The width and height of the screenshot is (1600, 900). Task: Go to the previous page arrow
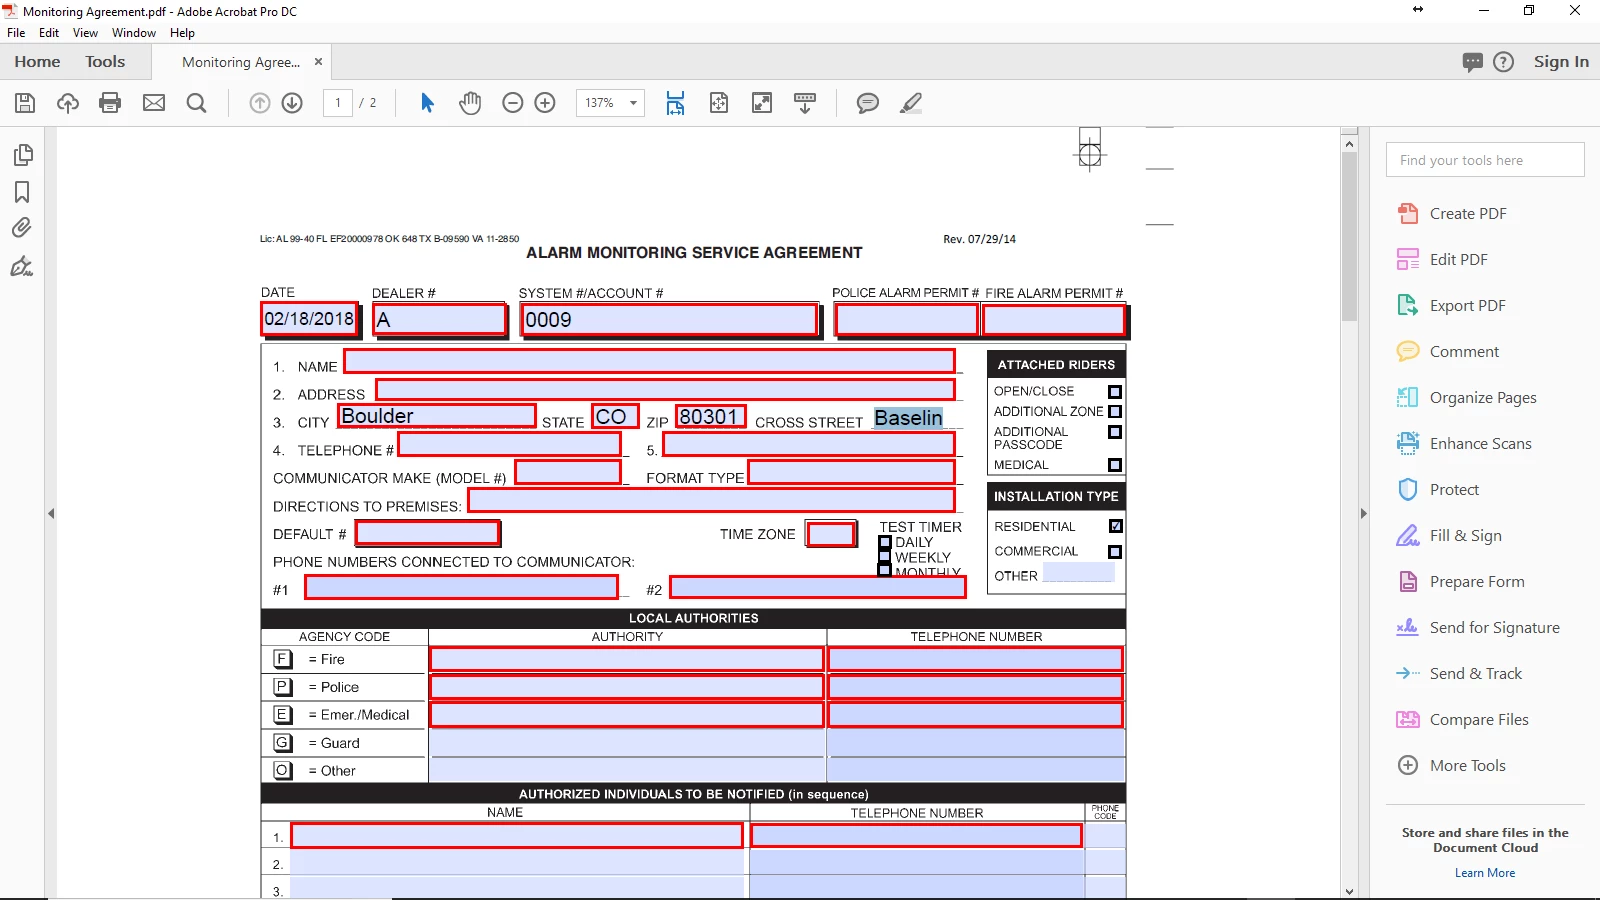coord(260,103)
